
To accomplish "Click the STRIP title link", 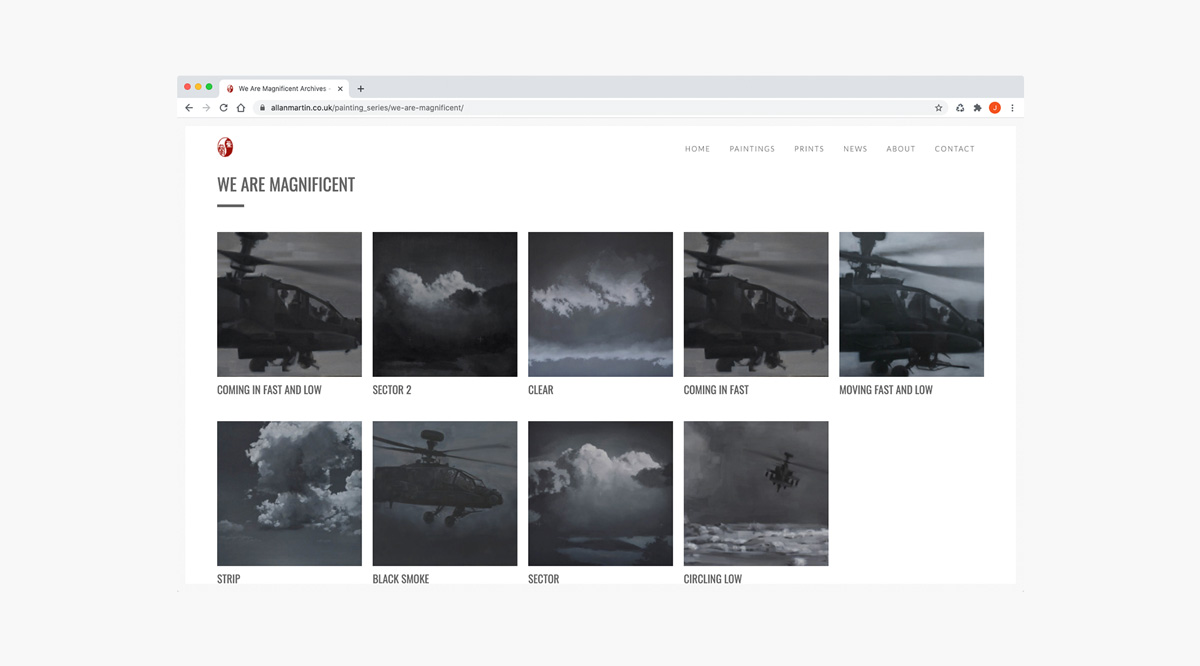I will pos(229,579).
